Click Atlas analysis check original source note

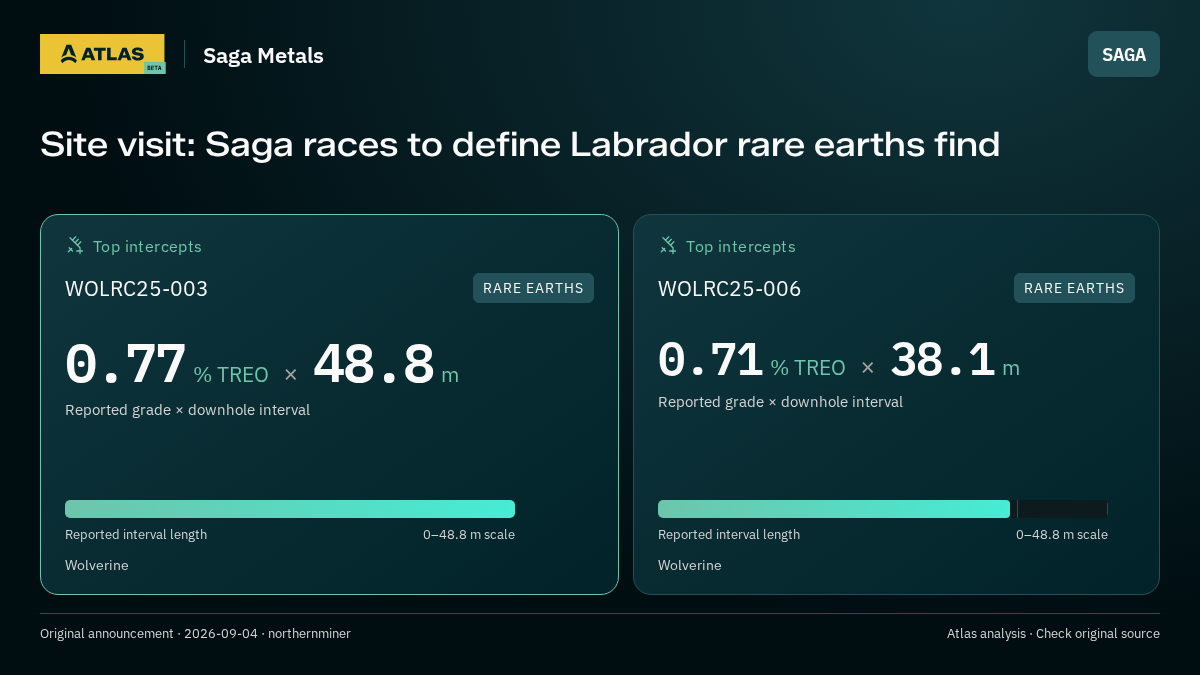[x=1053, y=634]
